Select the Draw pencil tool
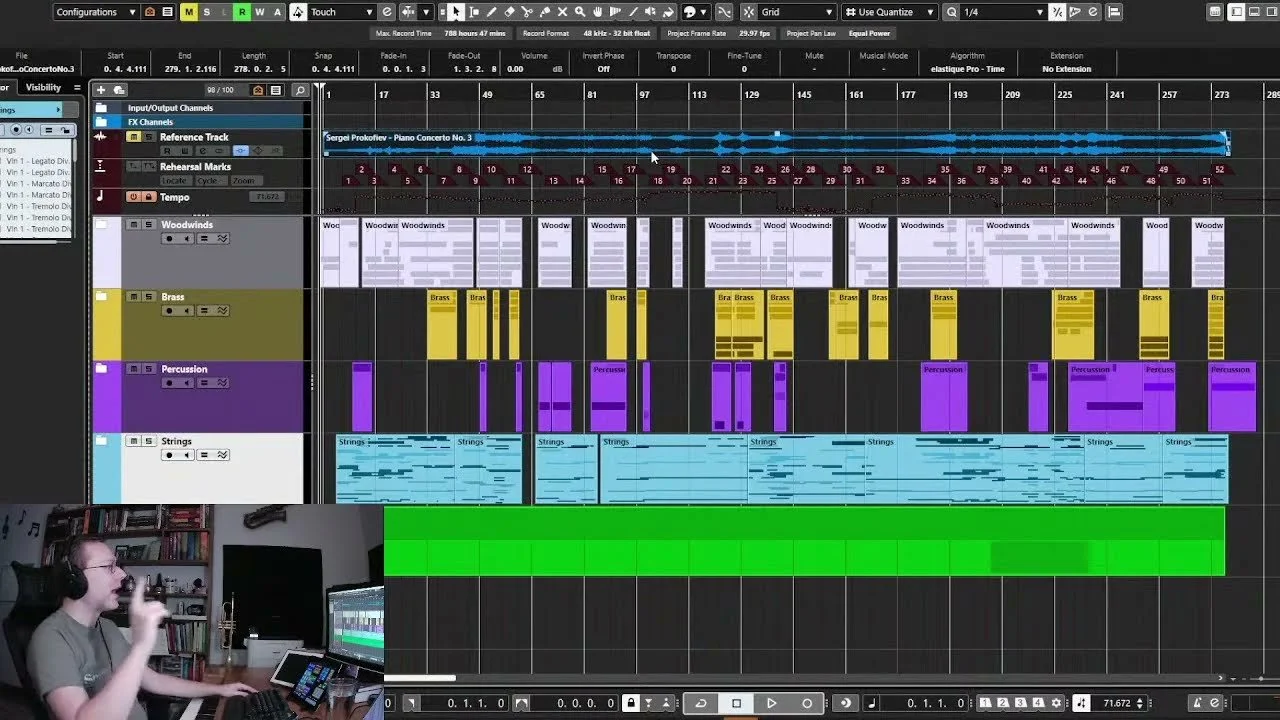 click(492, 11)
